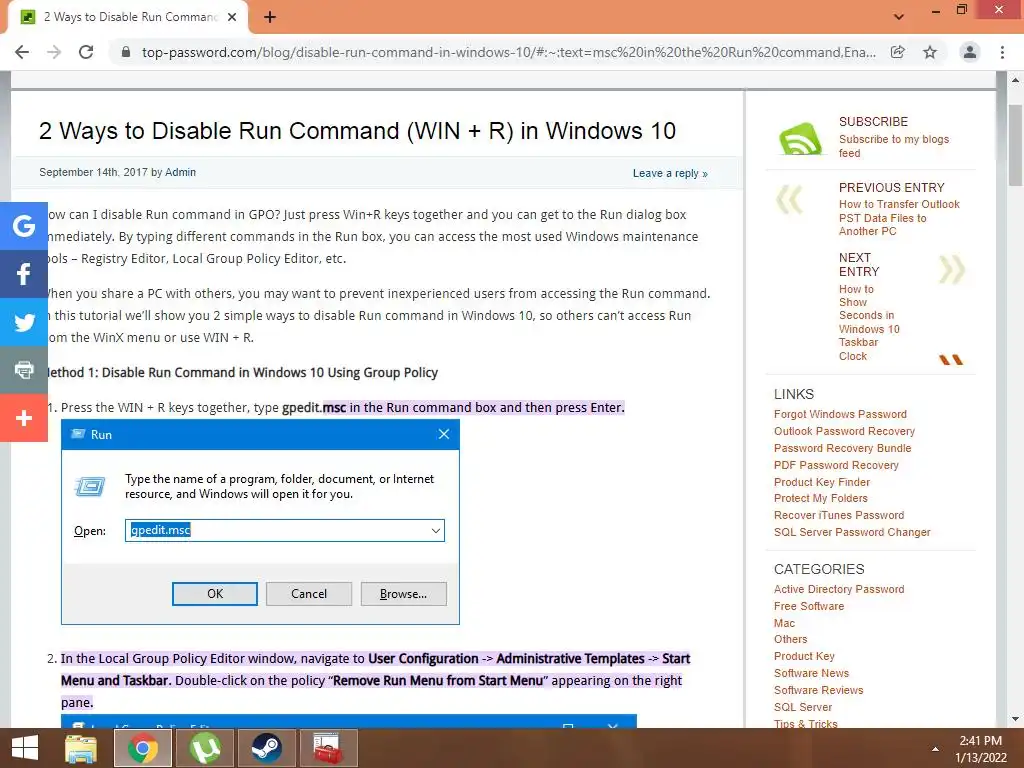Open the red toolbox app in taskbar

tap(328, 748)
